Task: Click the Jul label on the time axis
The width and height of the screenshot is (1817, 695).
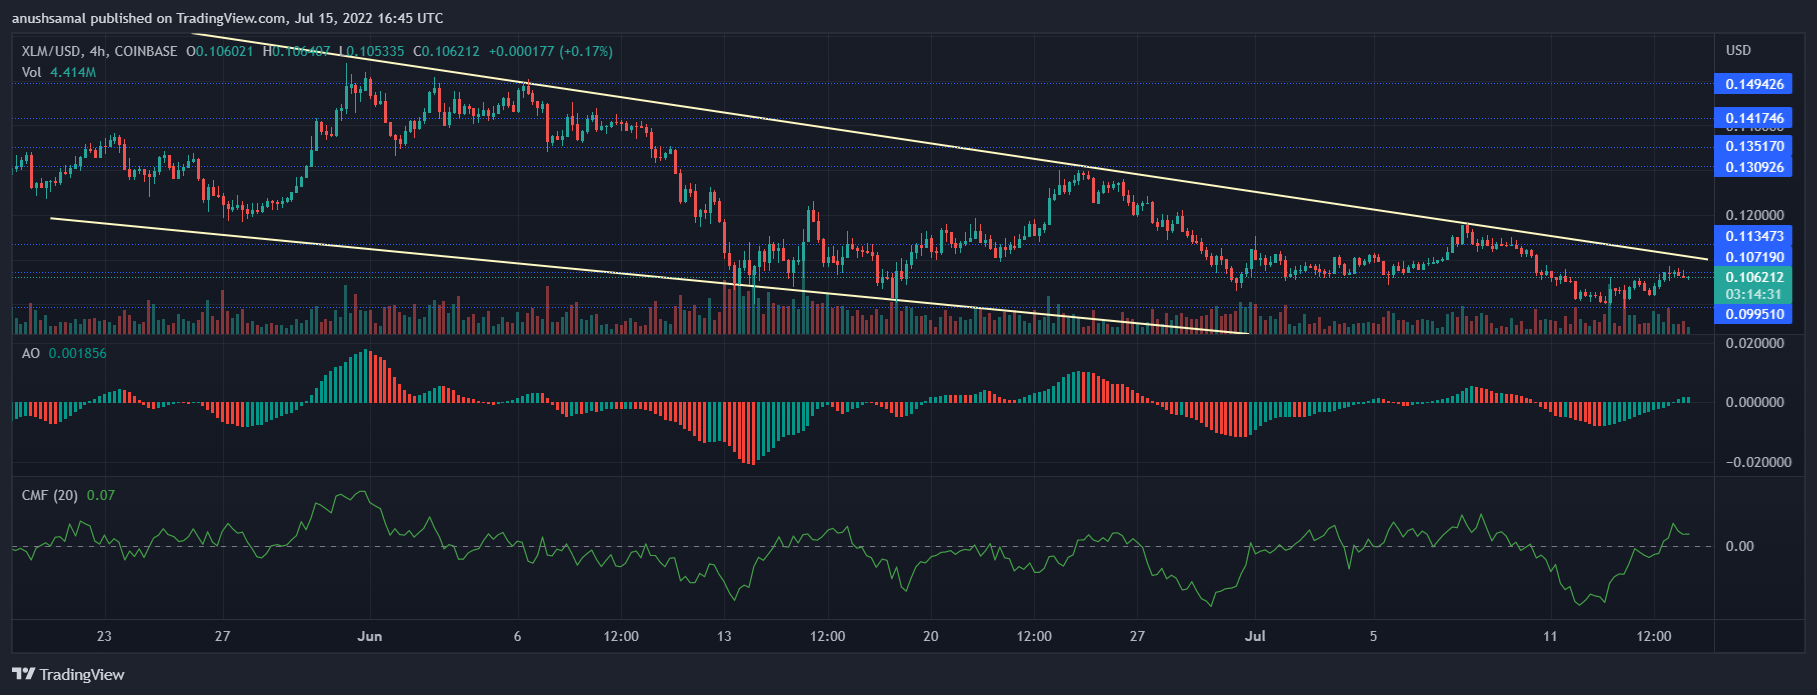Action: pyautogui.click(x=1255, y=636)
